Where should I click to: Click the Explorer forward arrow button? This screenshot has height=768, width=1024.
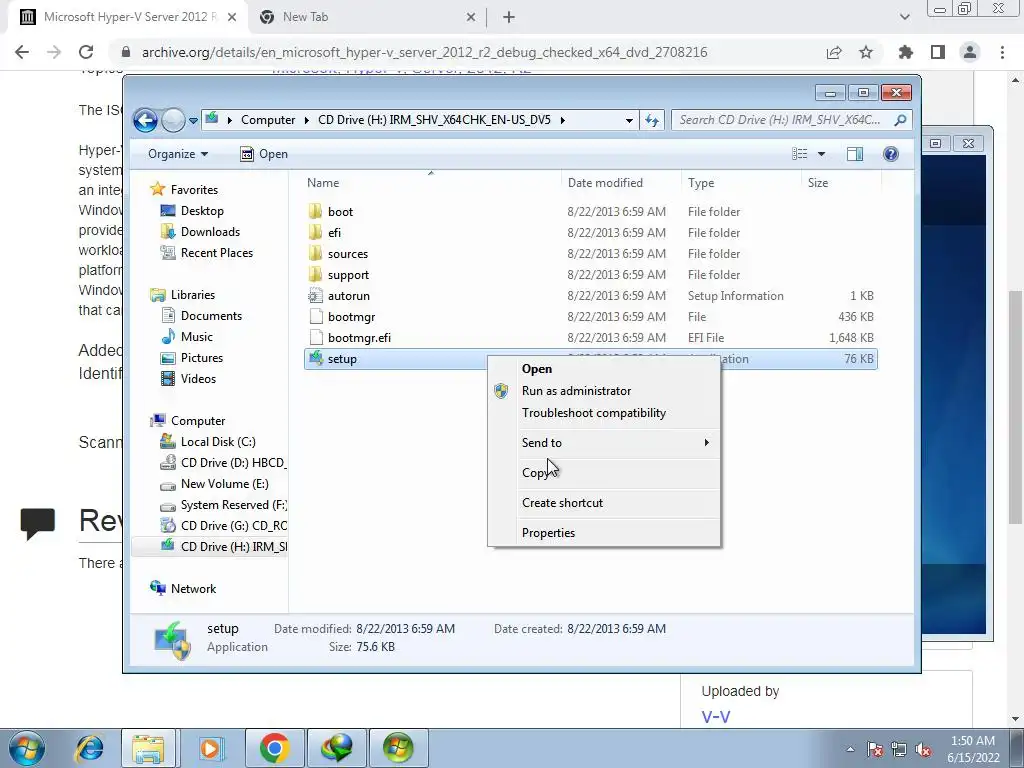[x=173, y=120]
